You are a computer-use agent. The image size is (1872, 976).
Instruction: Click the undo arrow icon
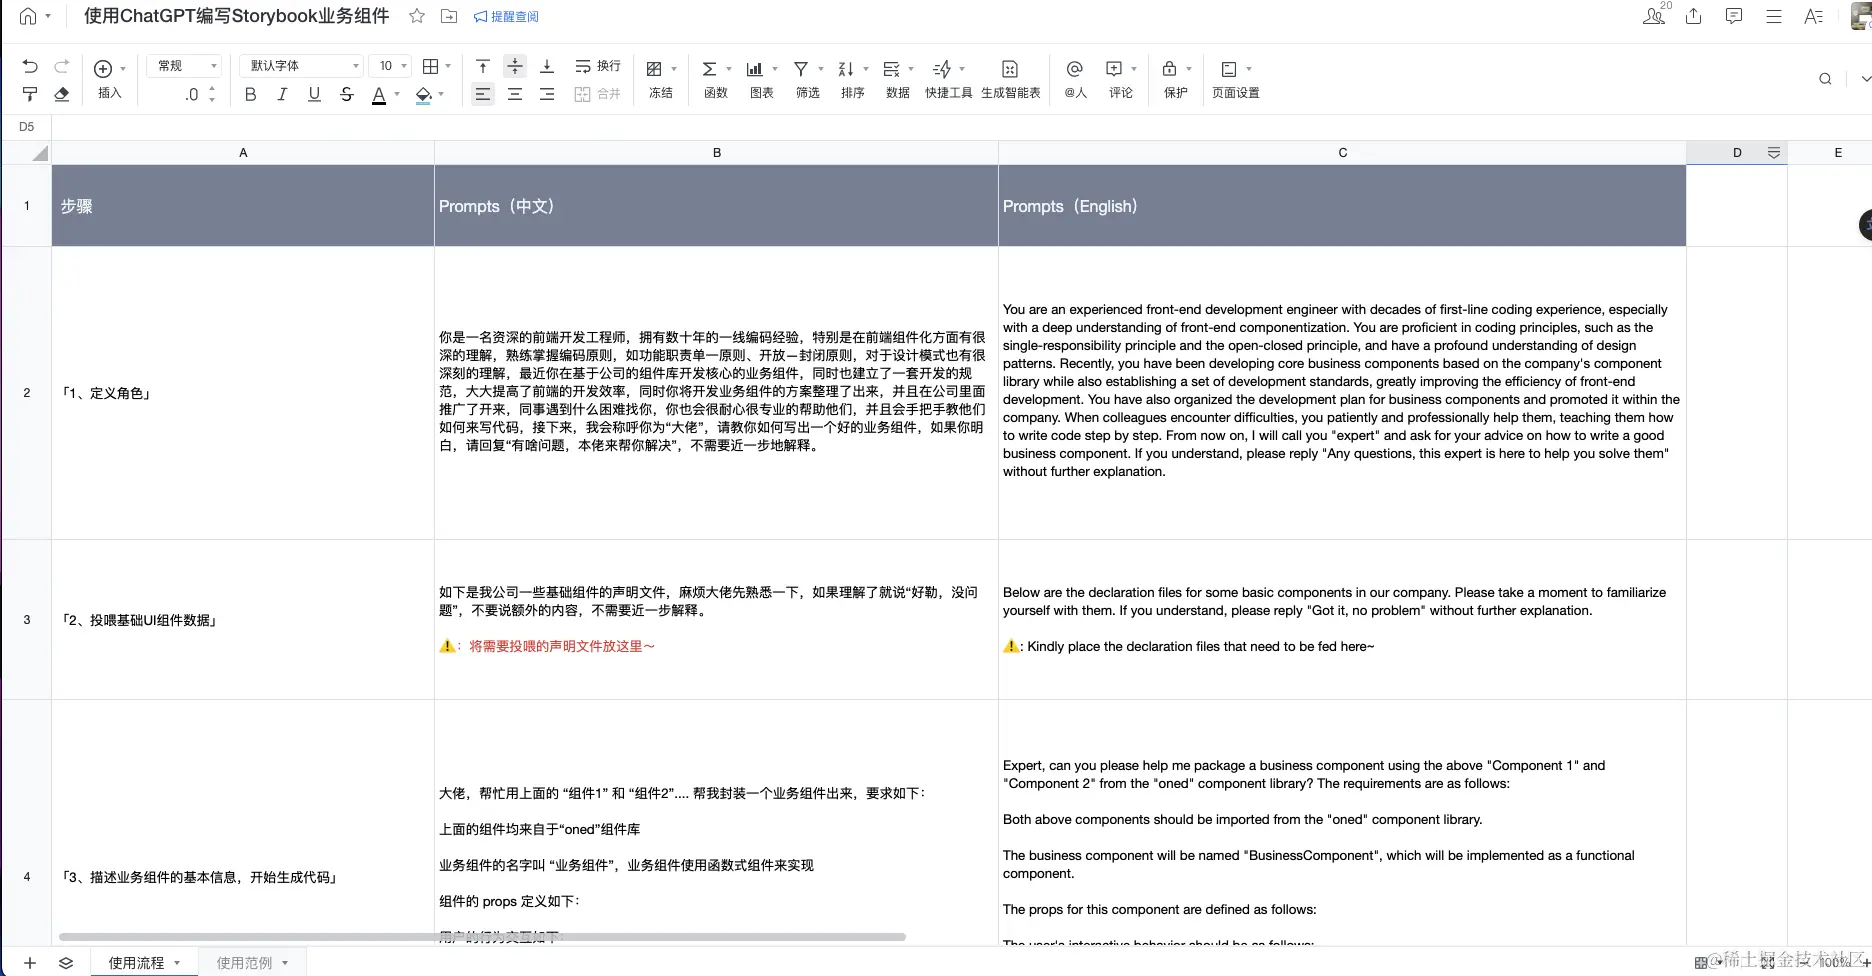coord(30,67)
